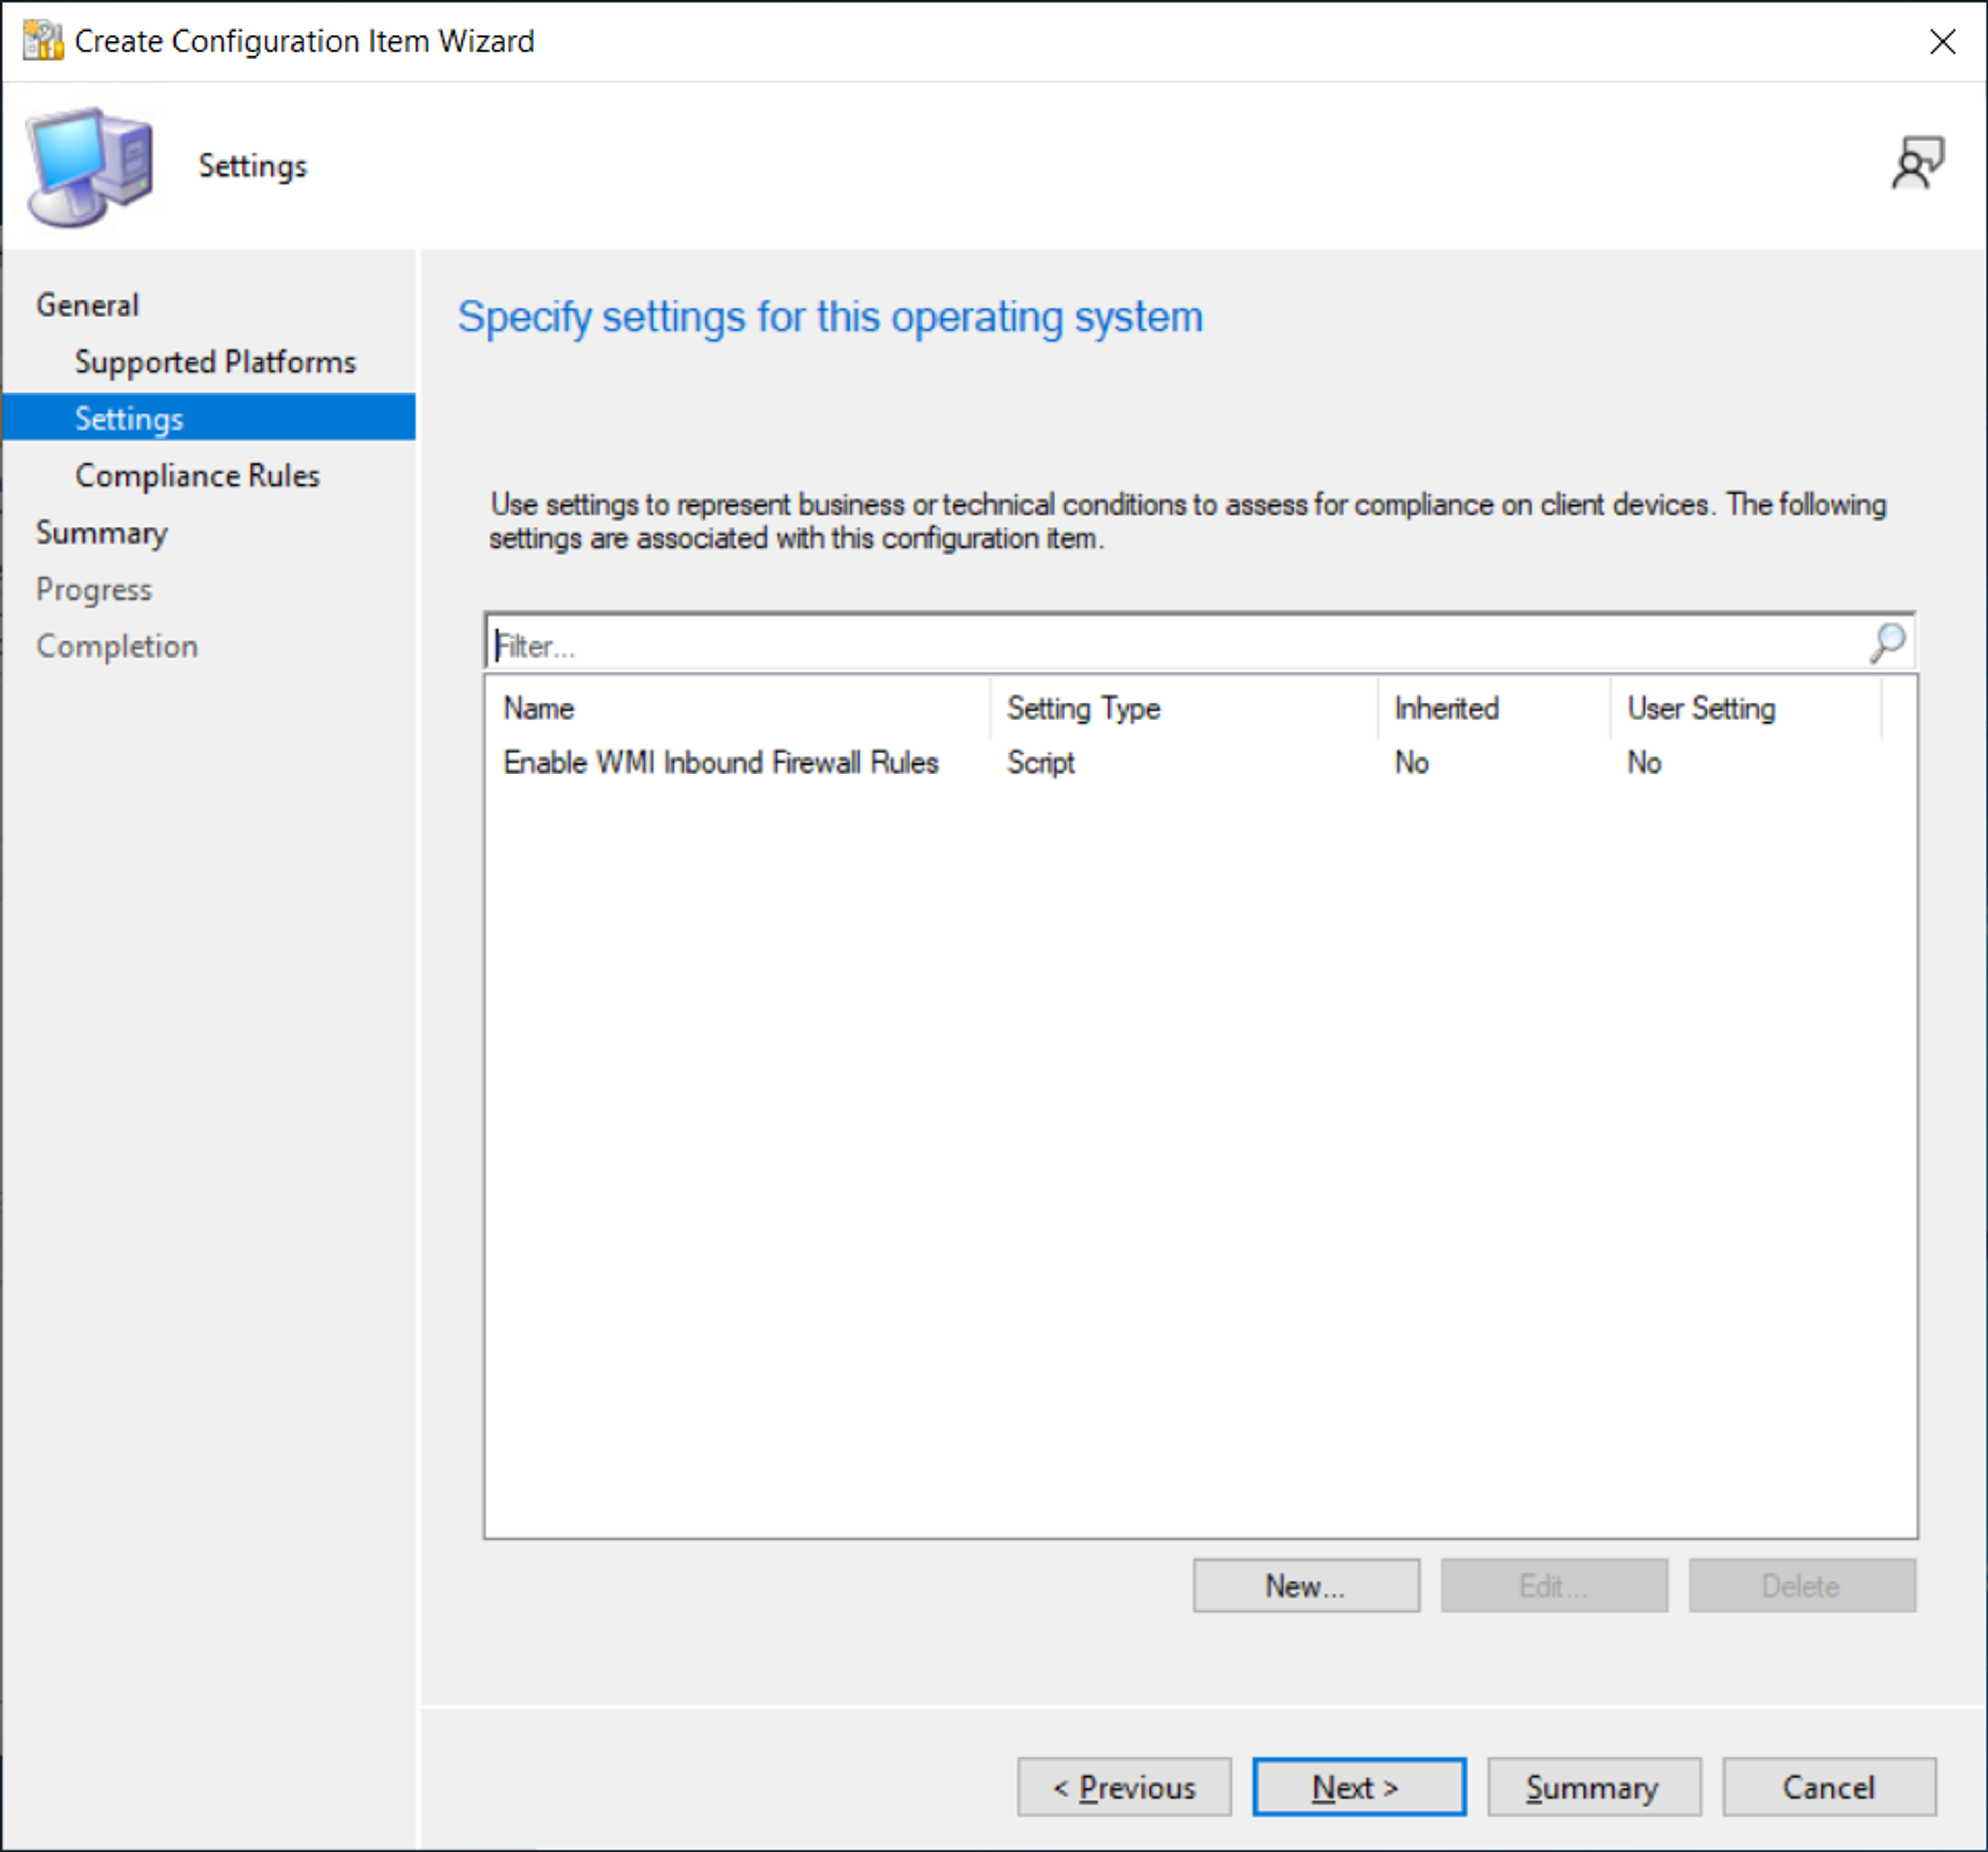Image resolution: width=1988 pixels, height=1852 pixels.
Task: Click the Edit... button
Action: tap(1554, 1586)
